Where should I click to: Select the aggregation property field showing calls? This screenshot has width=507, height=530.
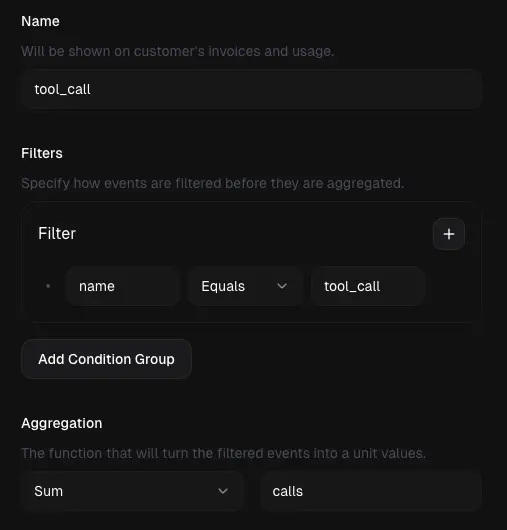tap(371, 491)
